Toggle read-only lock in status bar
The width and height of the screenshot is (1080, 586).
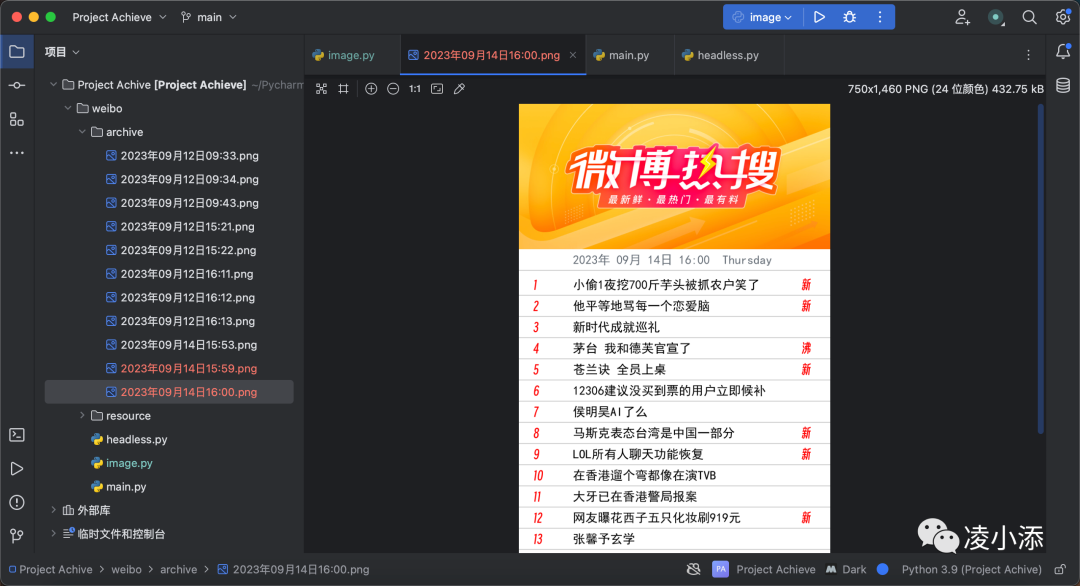(1060, 569)
